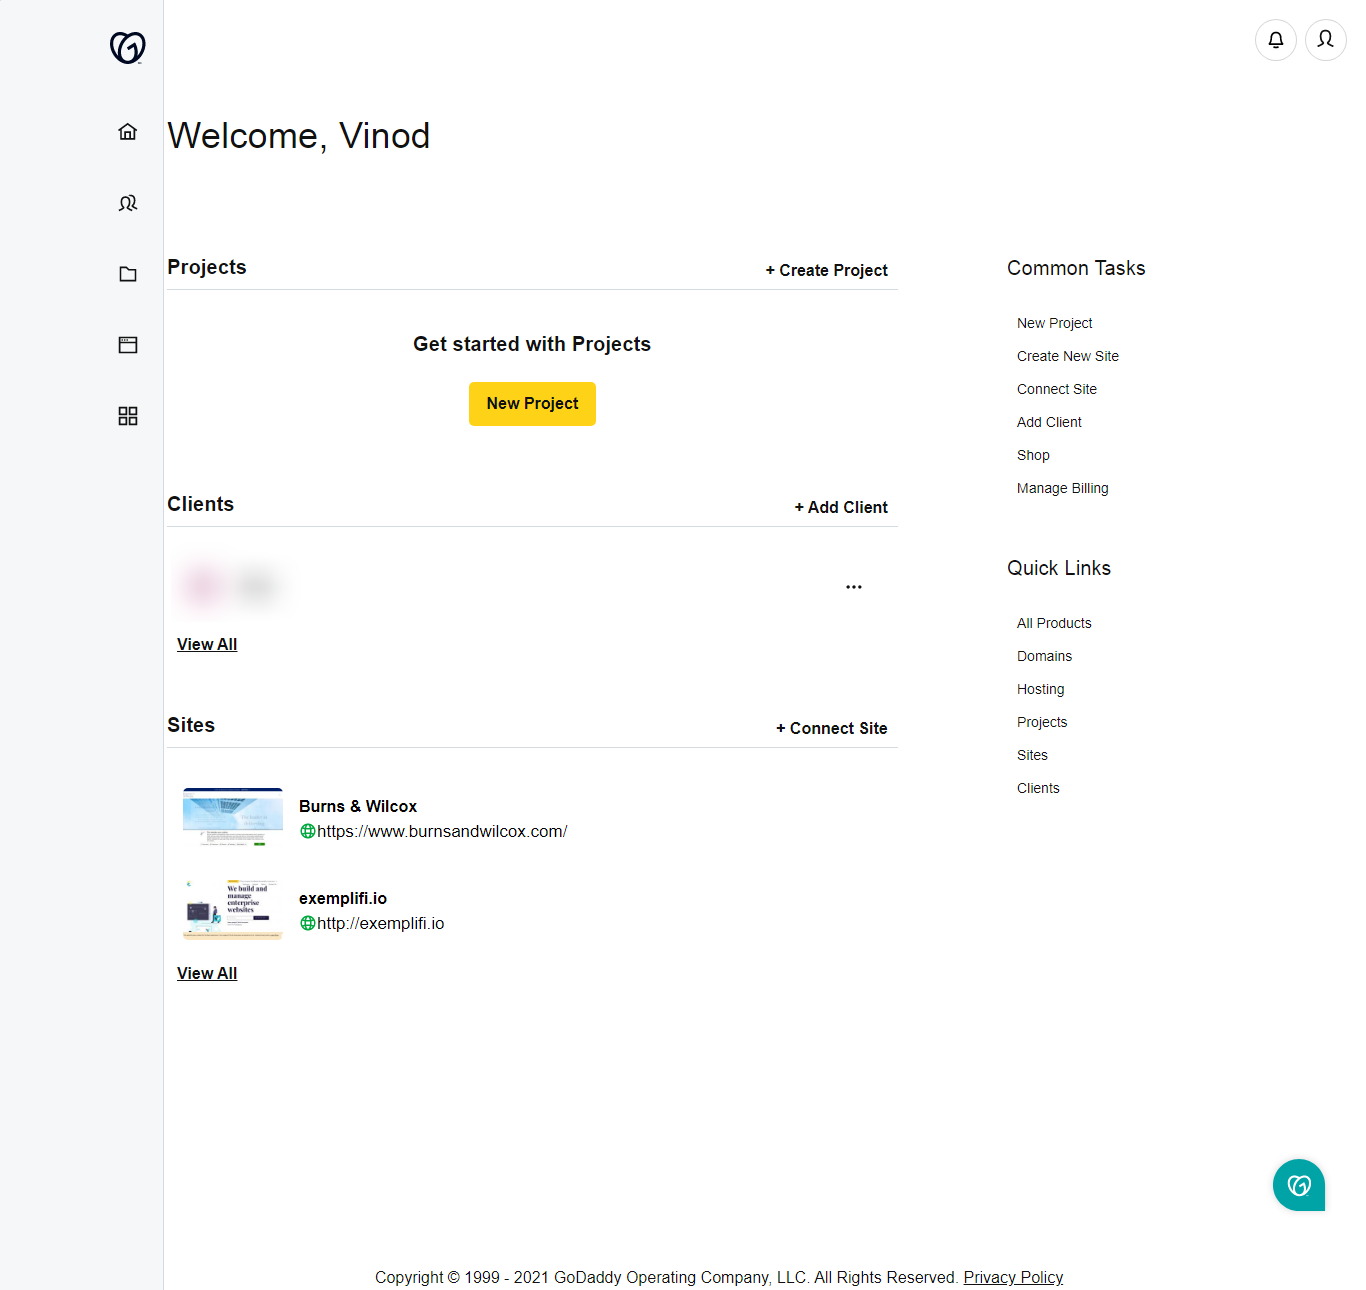Expand the client's three-dot options menu
This screenshot has height=1290, width=1366.
(x=853, y=587)
